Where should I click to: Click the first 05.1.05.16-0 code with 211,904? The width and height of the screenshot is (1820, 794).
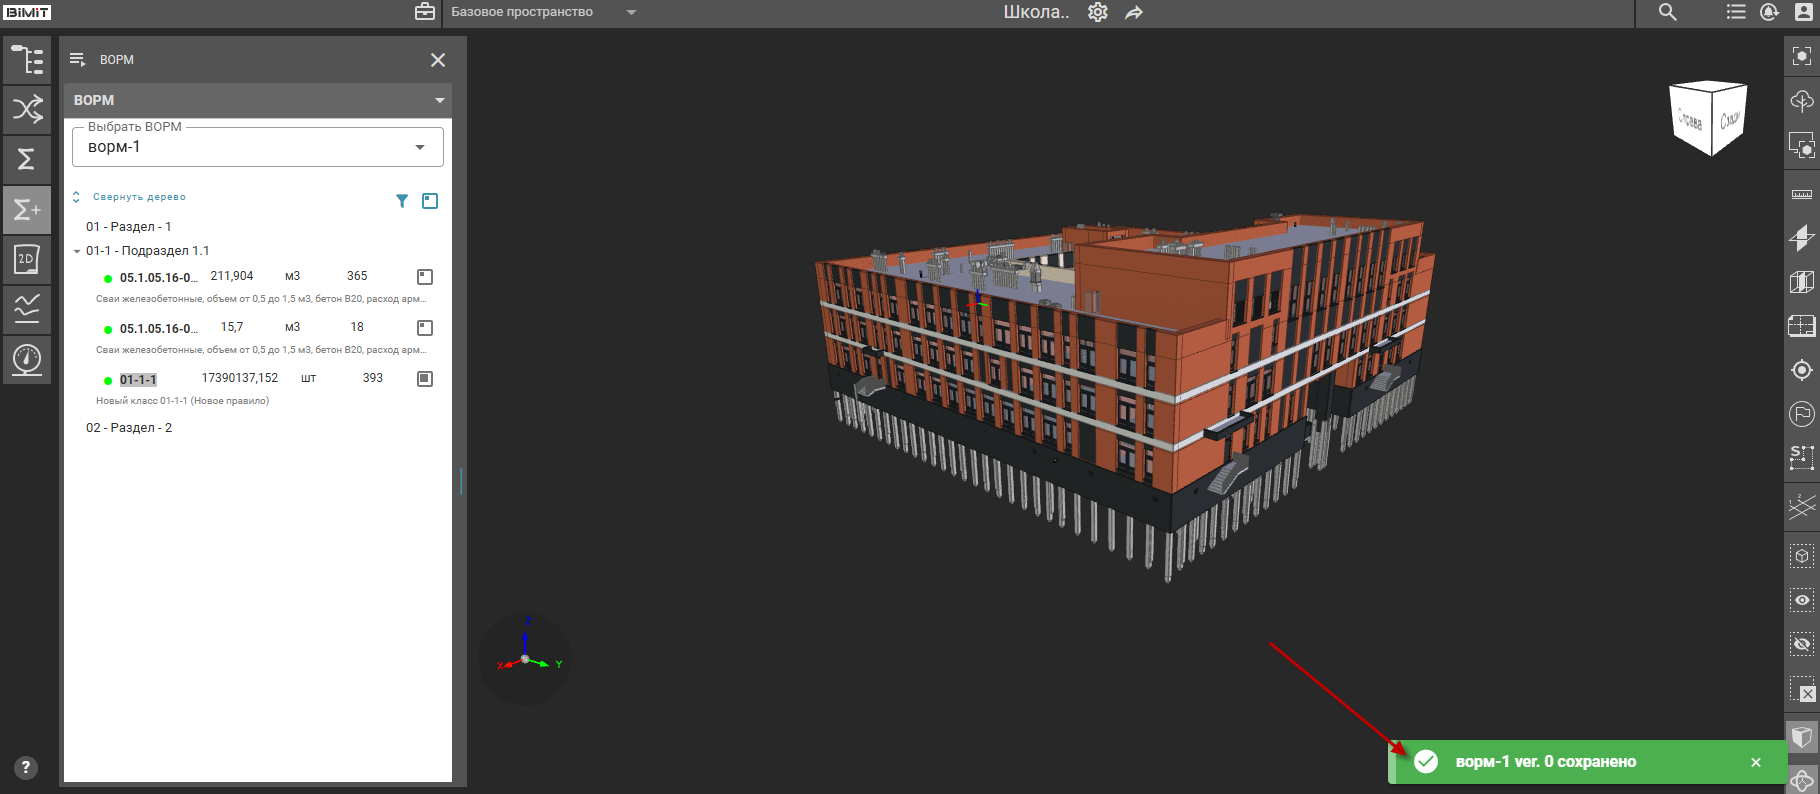158,278
